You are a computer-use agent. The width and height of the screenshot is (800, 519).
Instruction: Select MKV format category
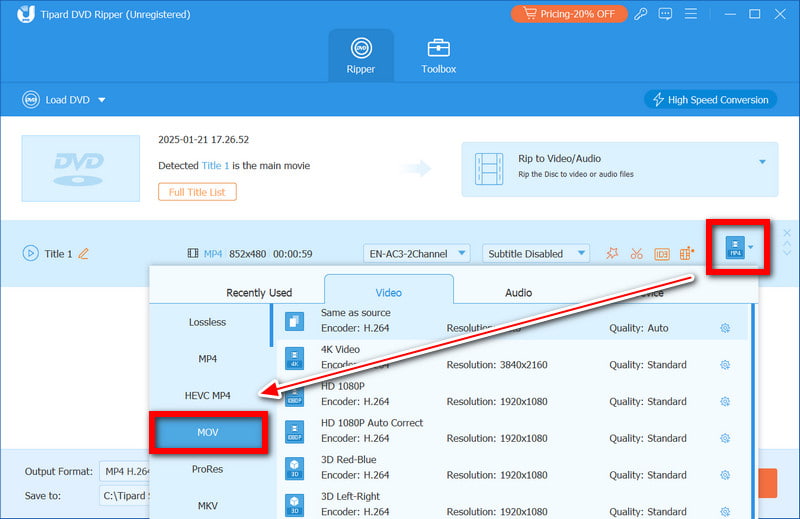[x=207, y=506]
